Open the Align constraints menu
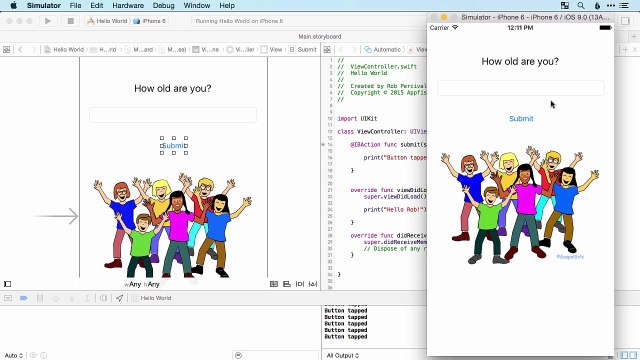The width and height of the screenshot is (640, 360). tap(287, 284)
